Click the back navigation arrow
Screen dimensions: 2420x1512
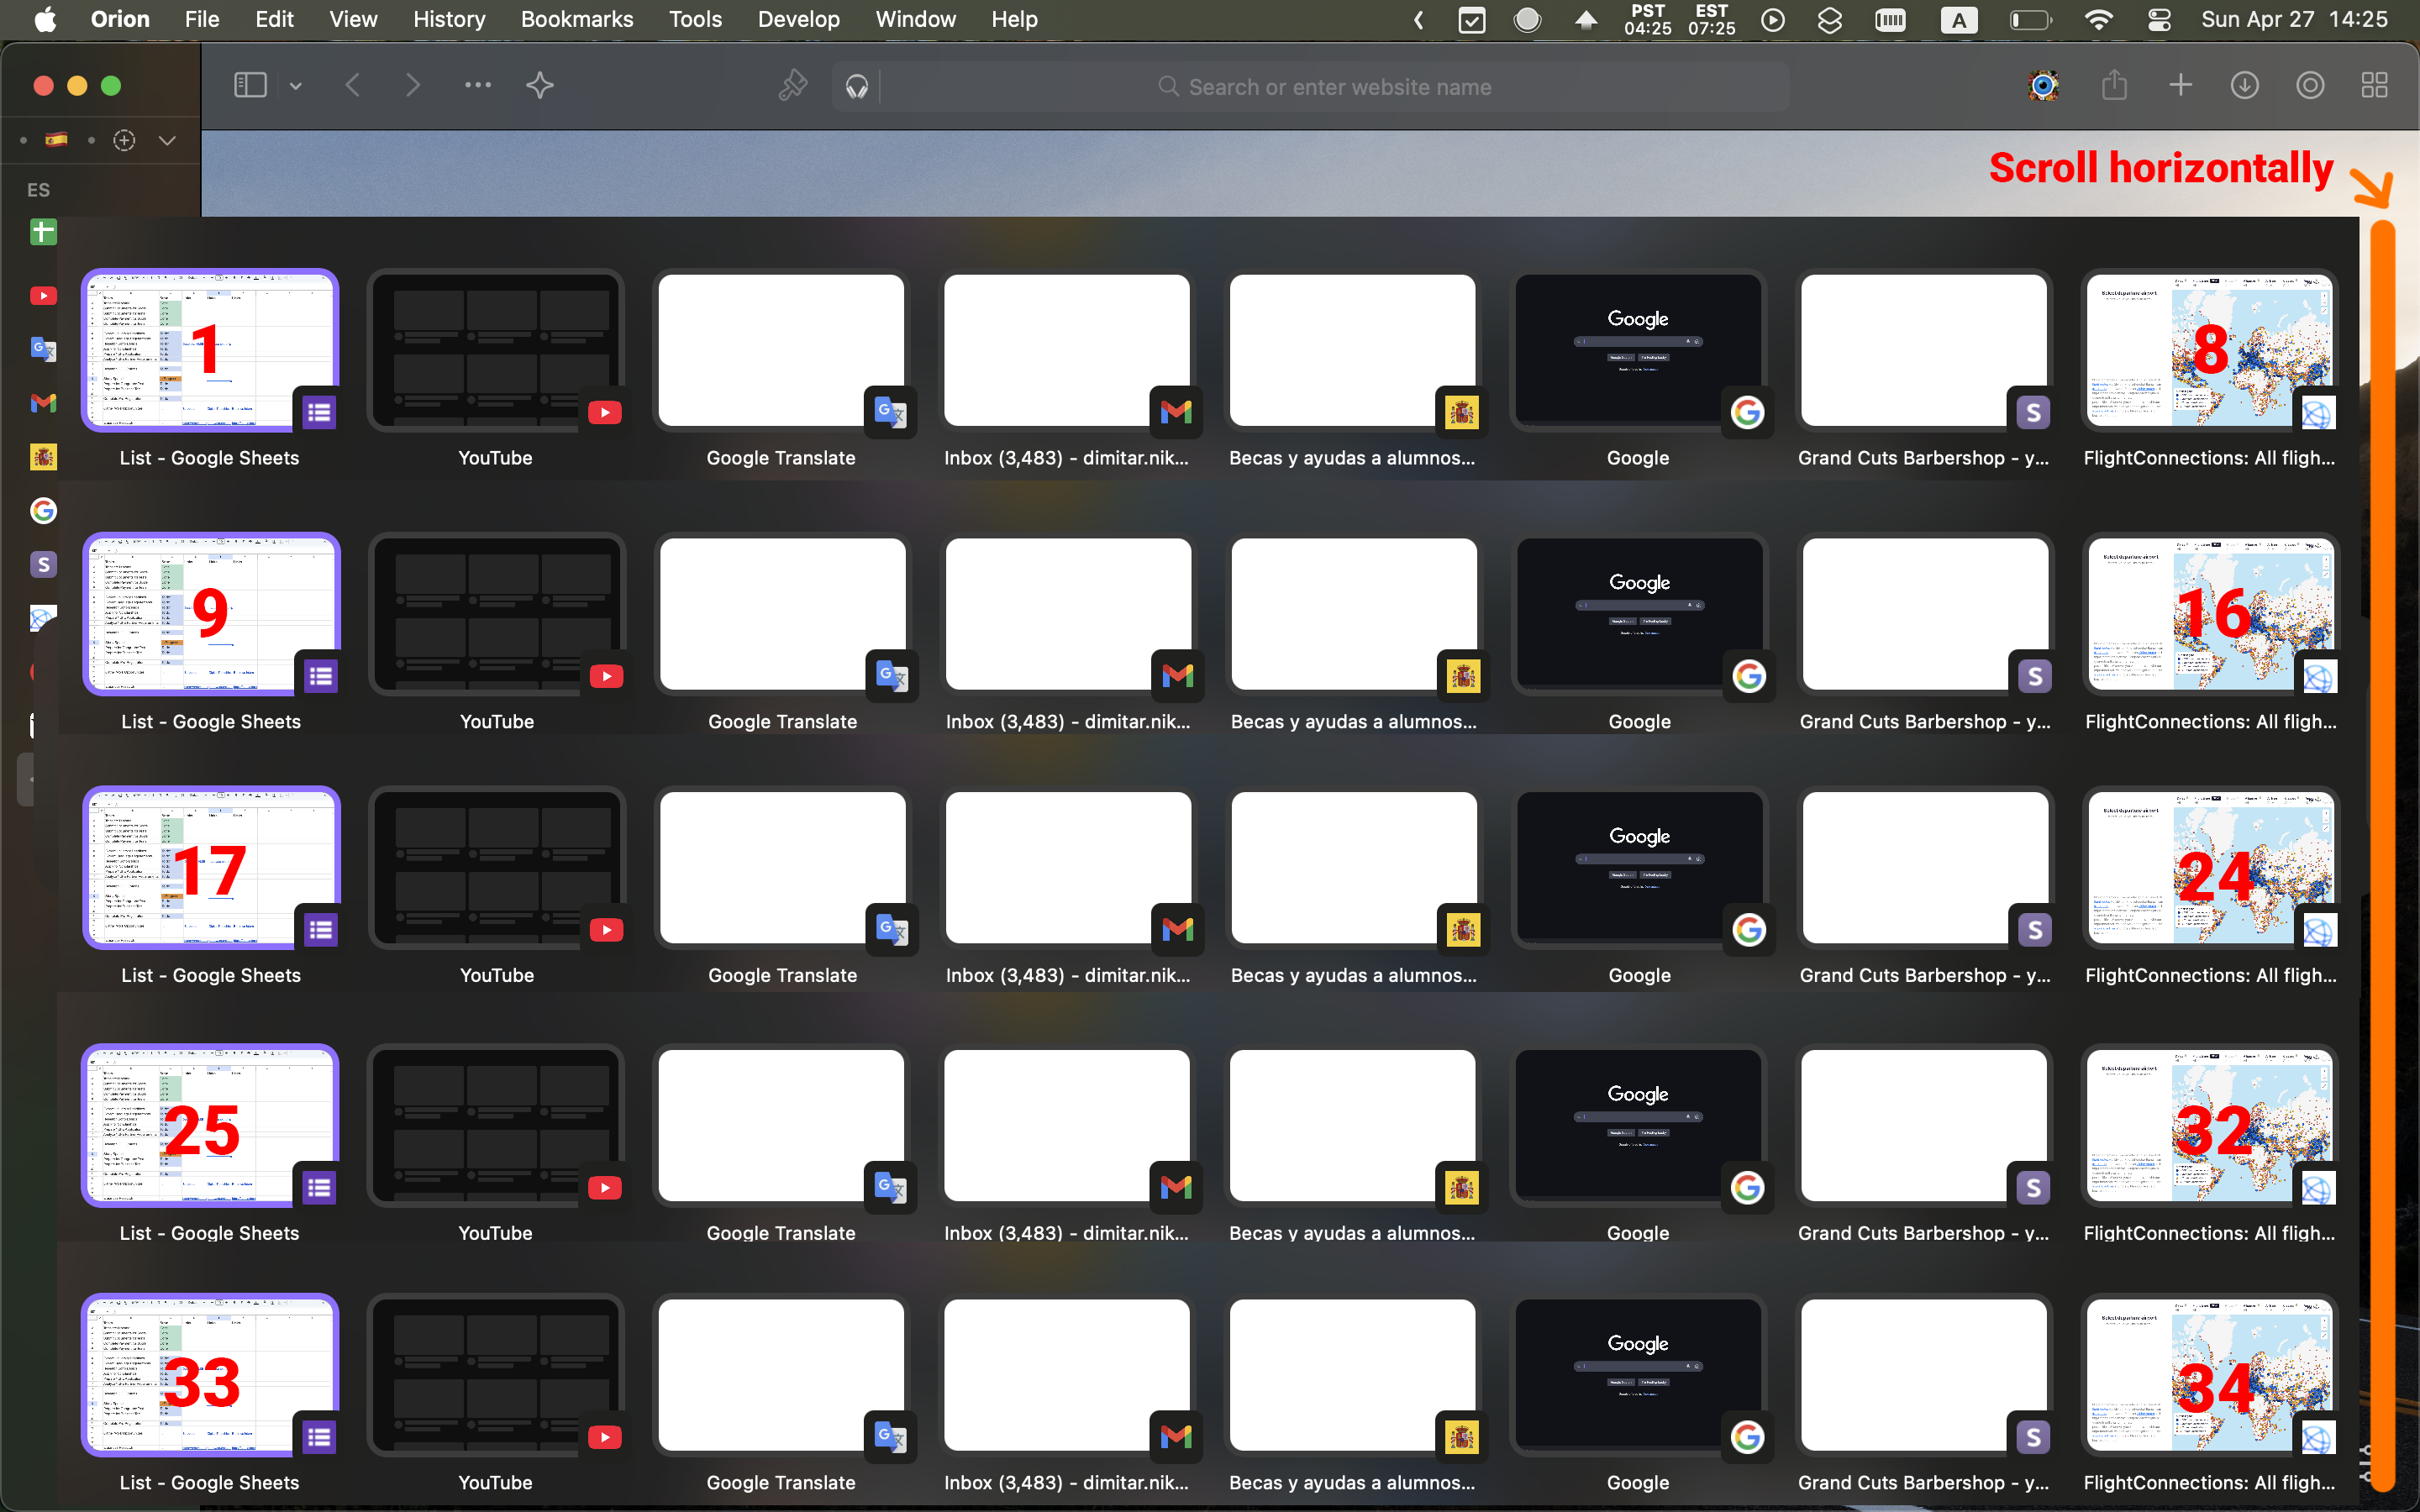[352, 85]
